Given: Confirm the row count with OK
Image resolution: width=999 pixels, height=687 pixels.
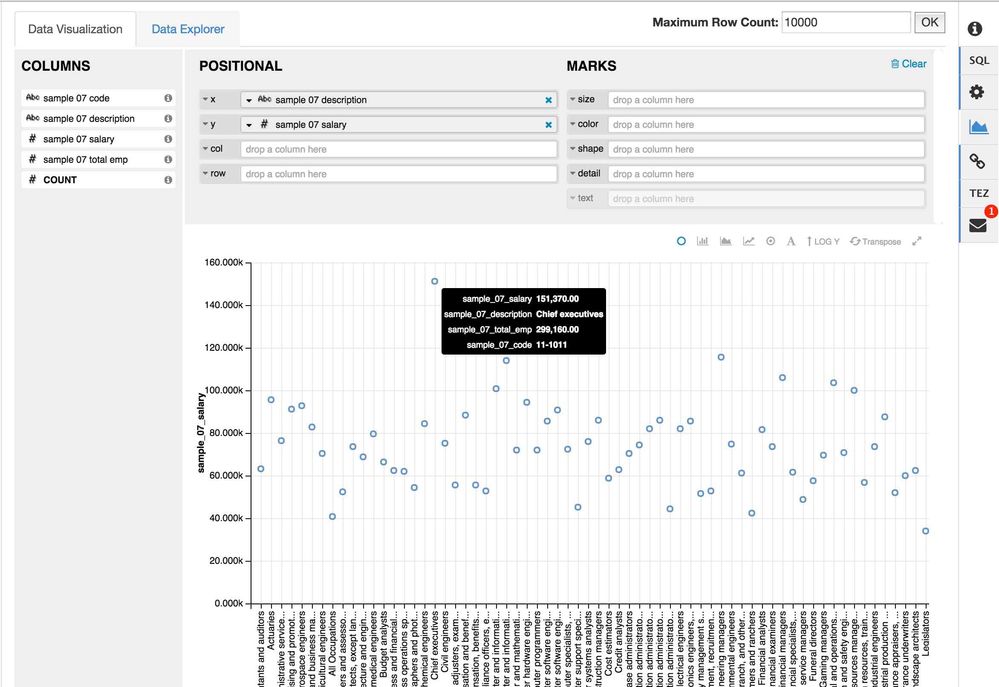Looking at the screenshot, I should coord(930,22).
